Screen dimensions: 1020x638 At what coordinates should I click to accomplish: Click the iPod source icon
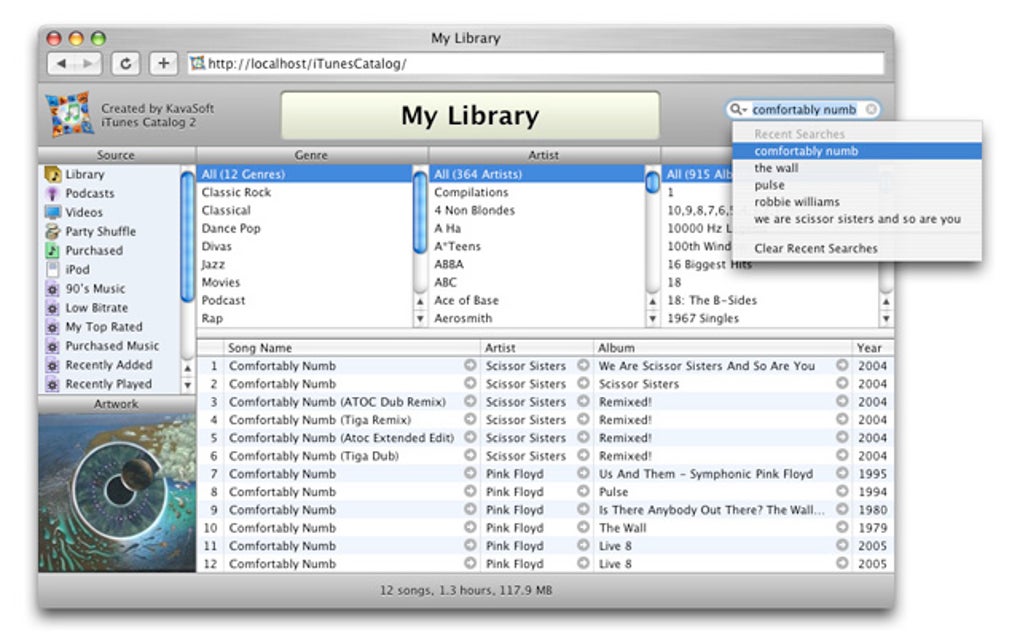tap(53, 269)
